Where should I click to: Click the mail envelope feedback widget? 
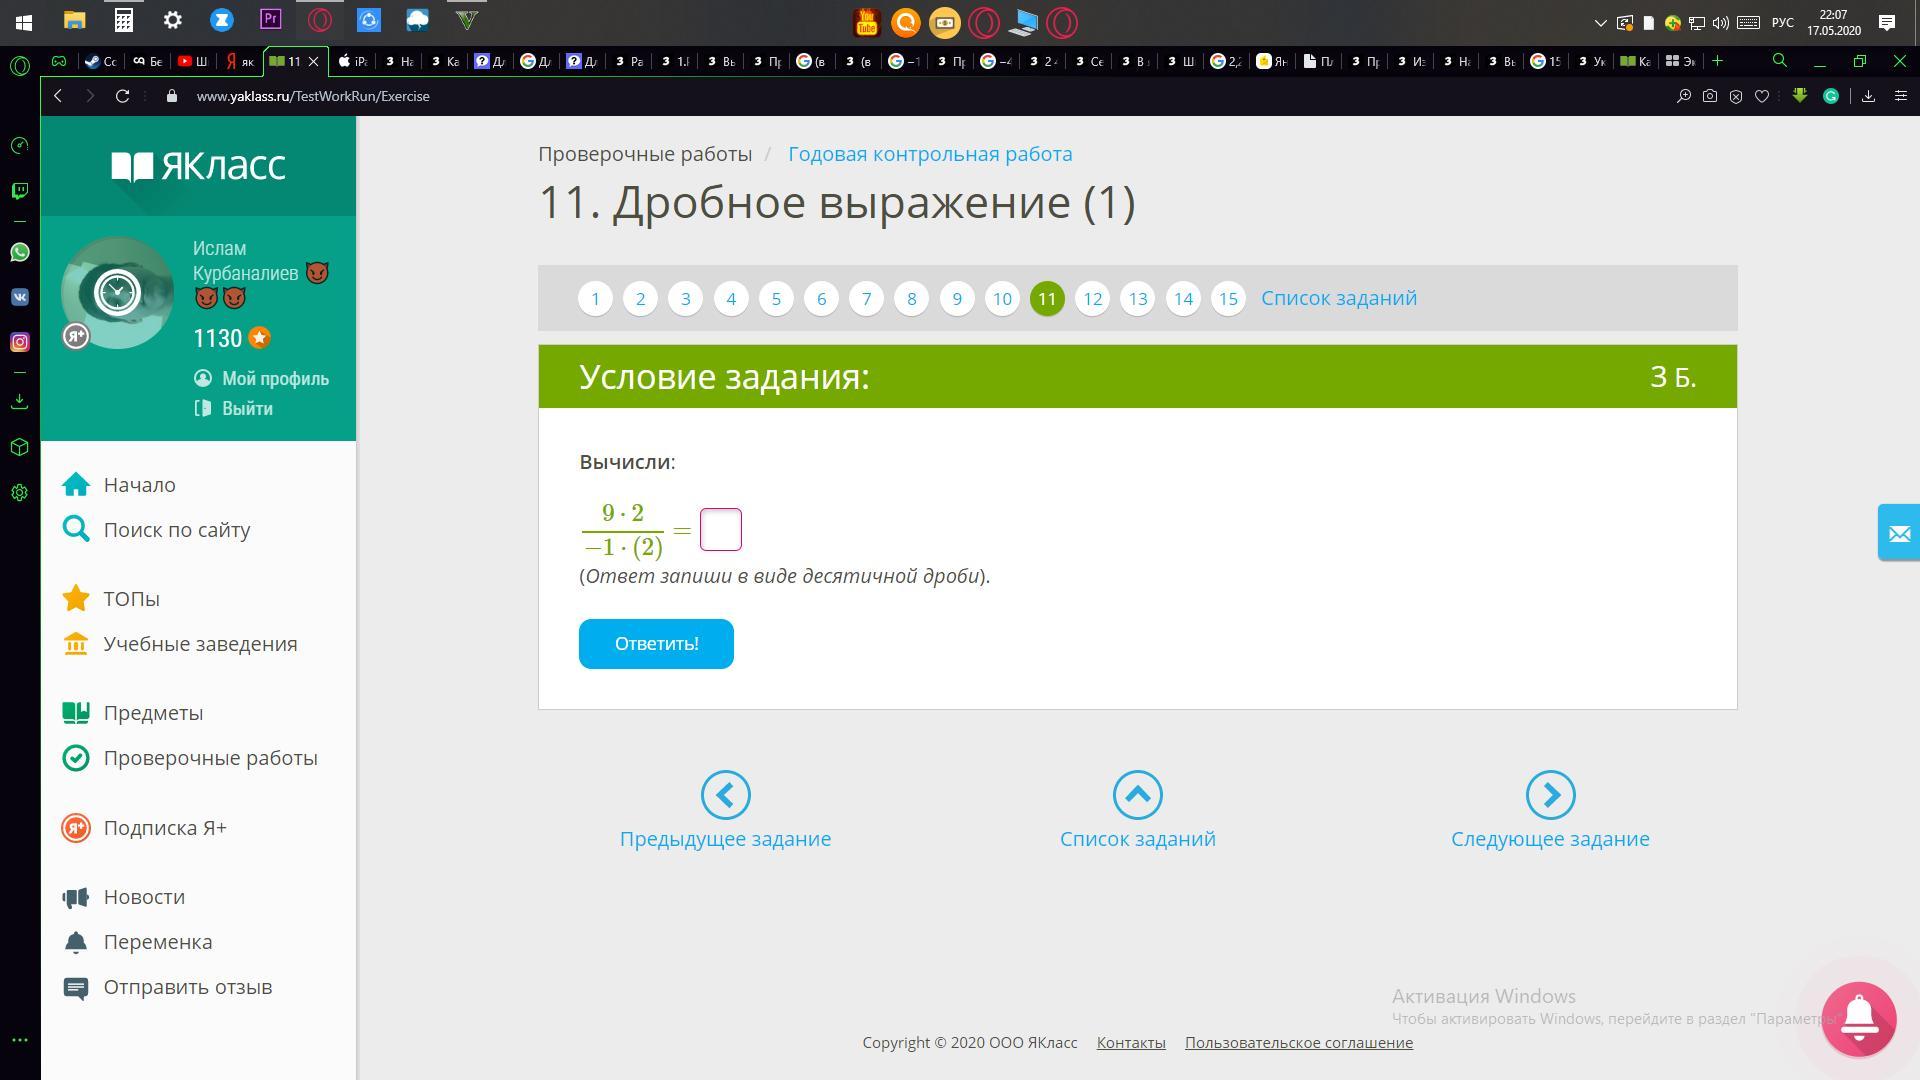1899,533
